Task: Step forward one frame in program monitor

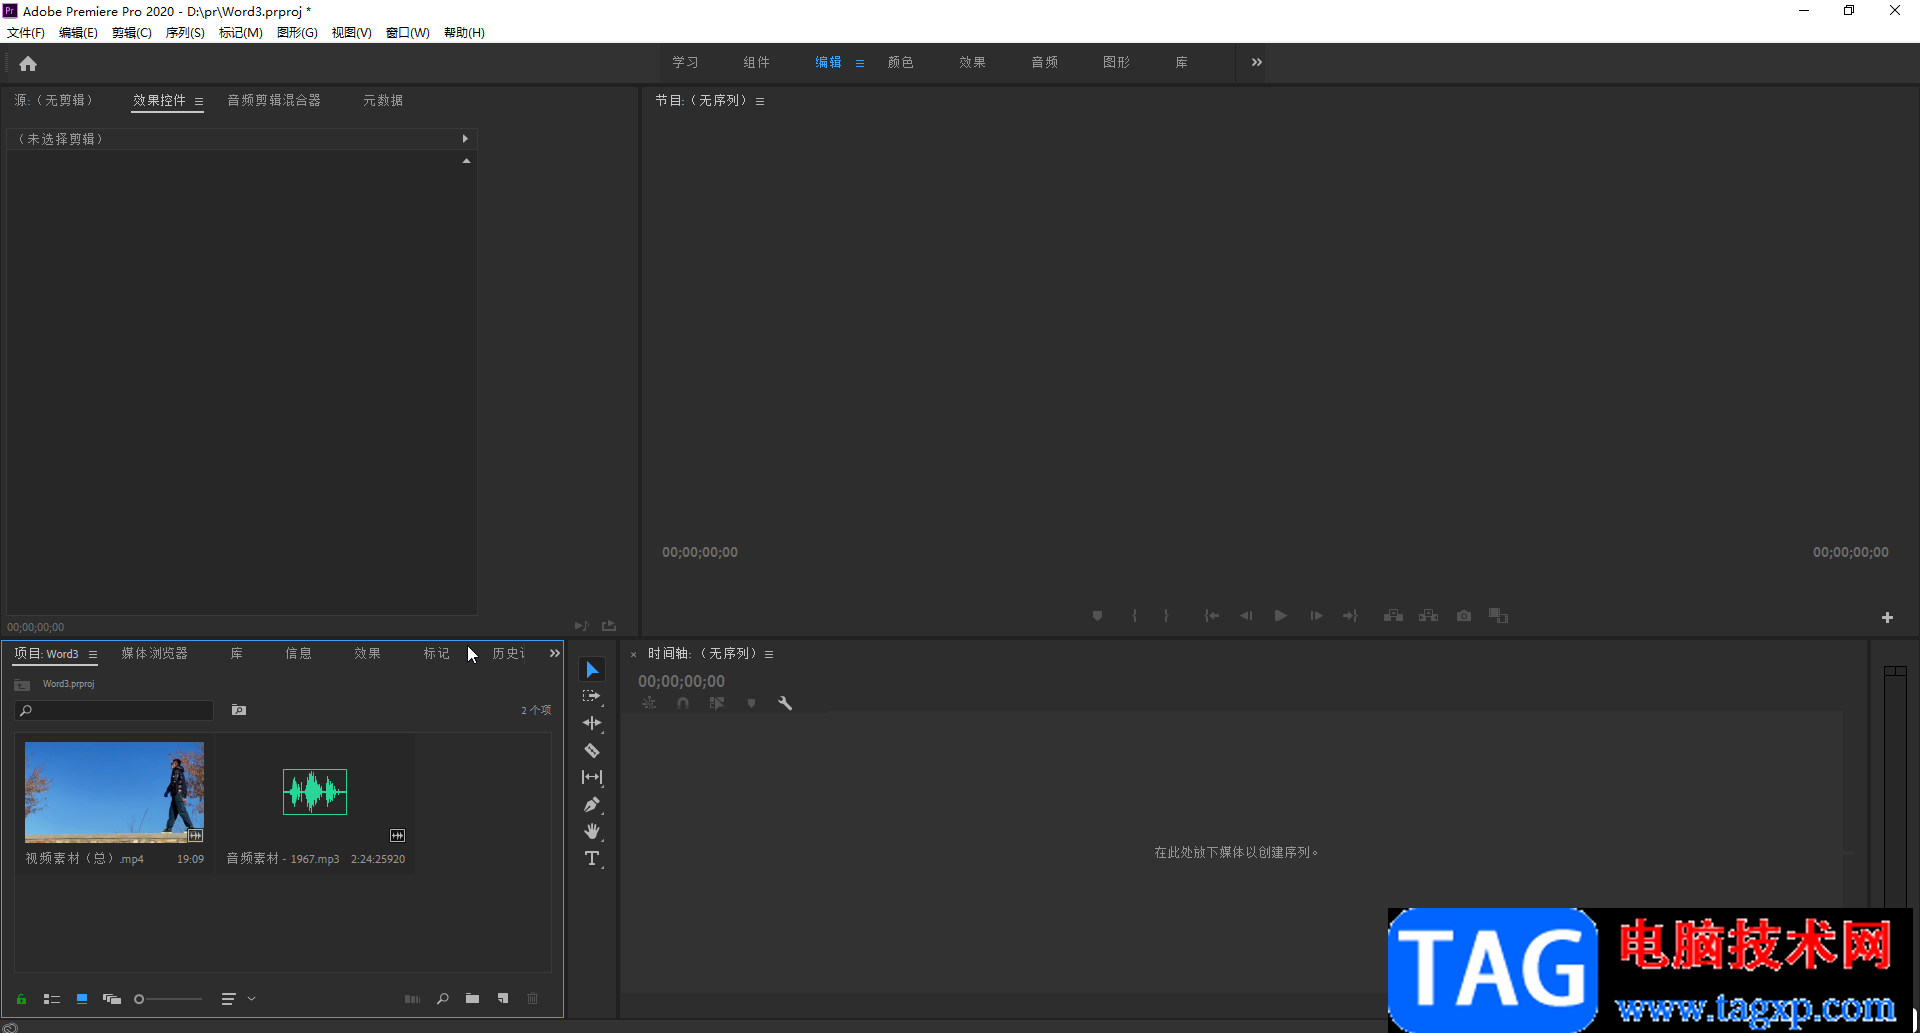Action: (1316, 616)
